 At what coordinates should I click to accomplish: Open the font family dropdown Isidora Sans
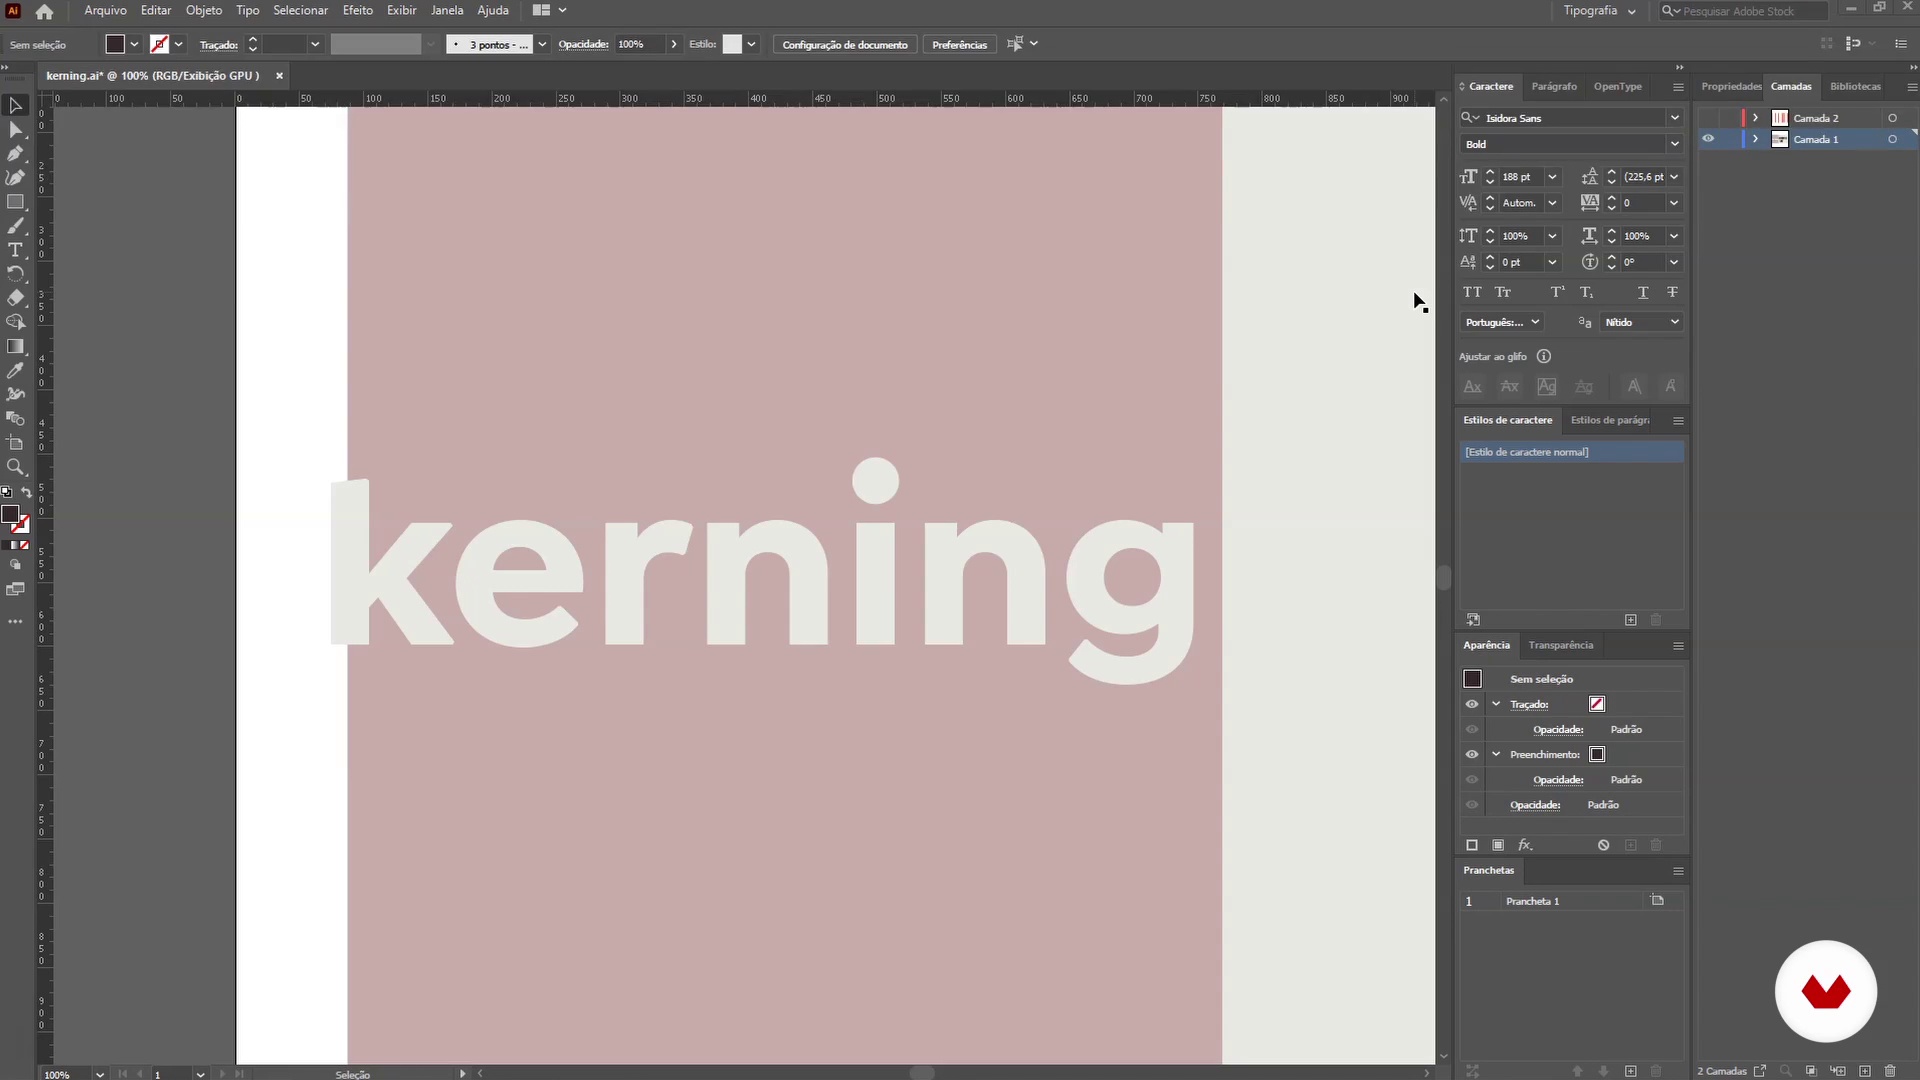[1674, 118]
